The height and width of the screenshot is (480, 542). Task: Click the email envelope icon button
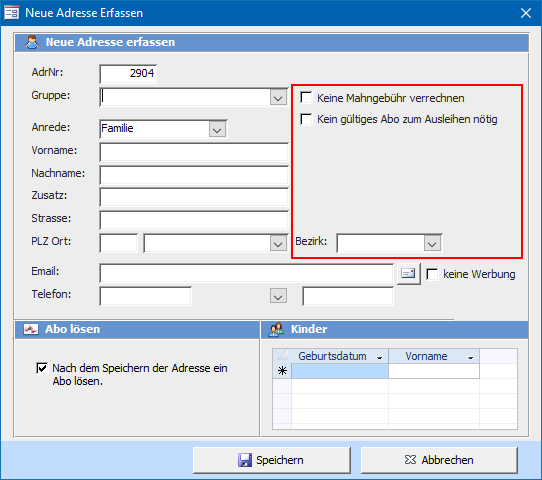tap(408, 274)
